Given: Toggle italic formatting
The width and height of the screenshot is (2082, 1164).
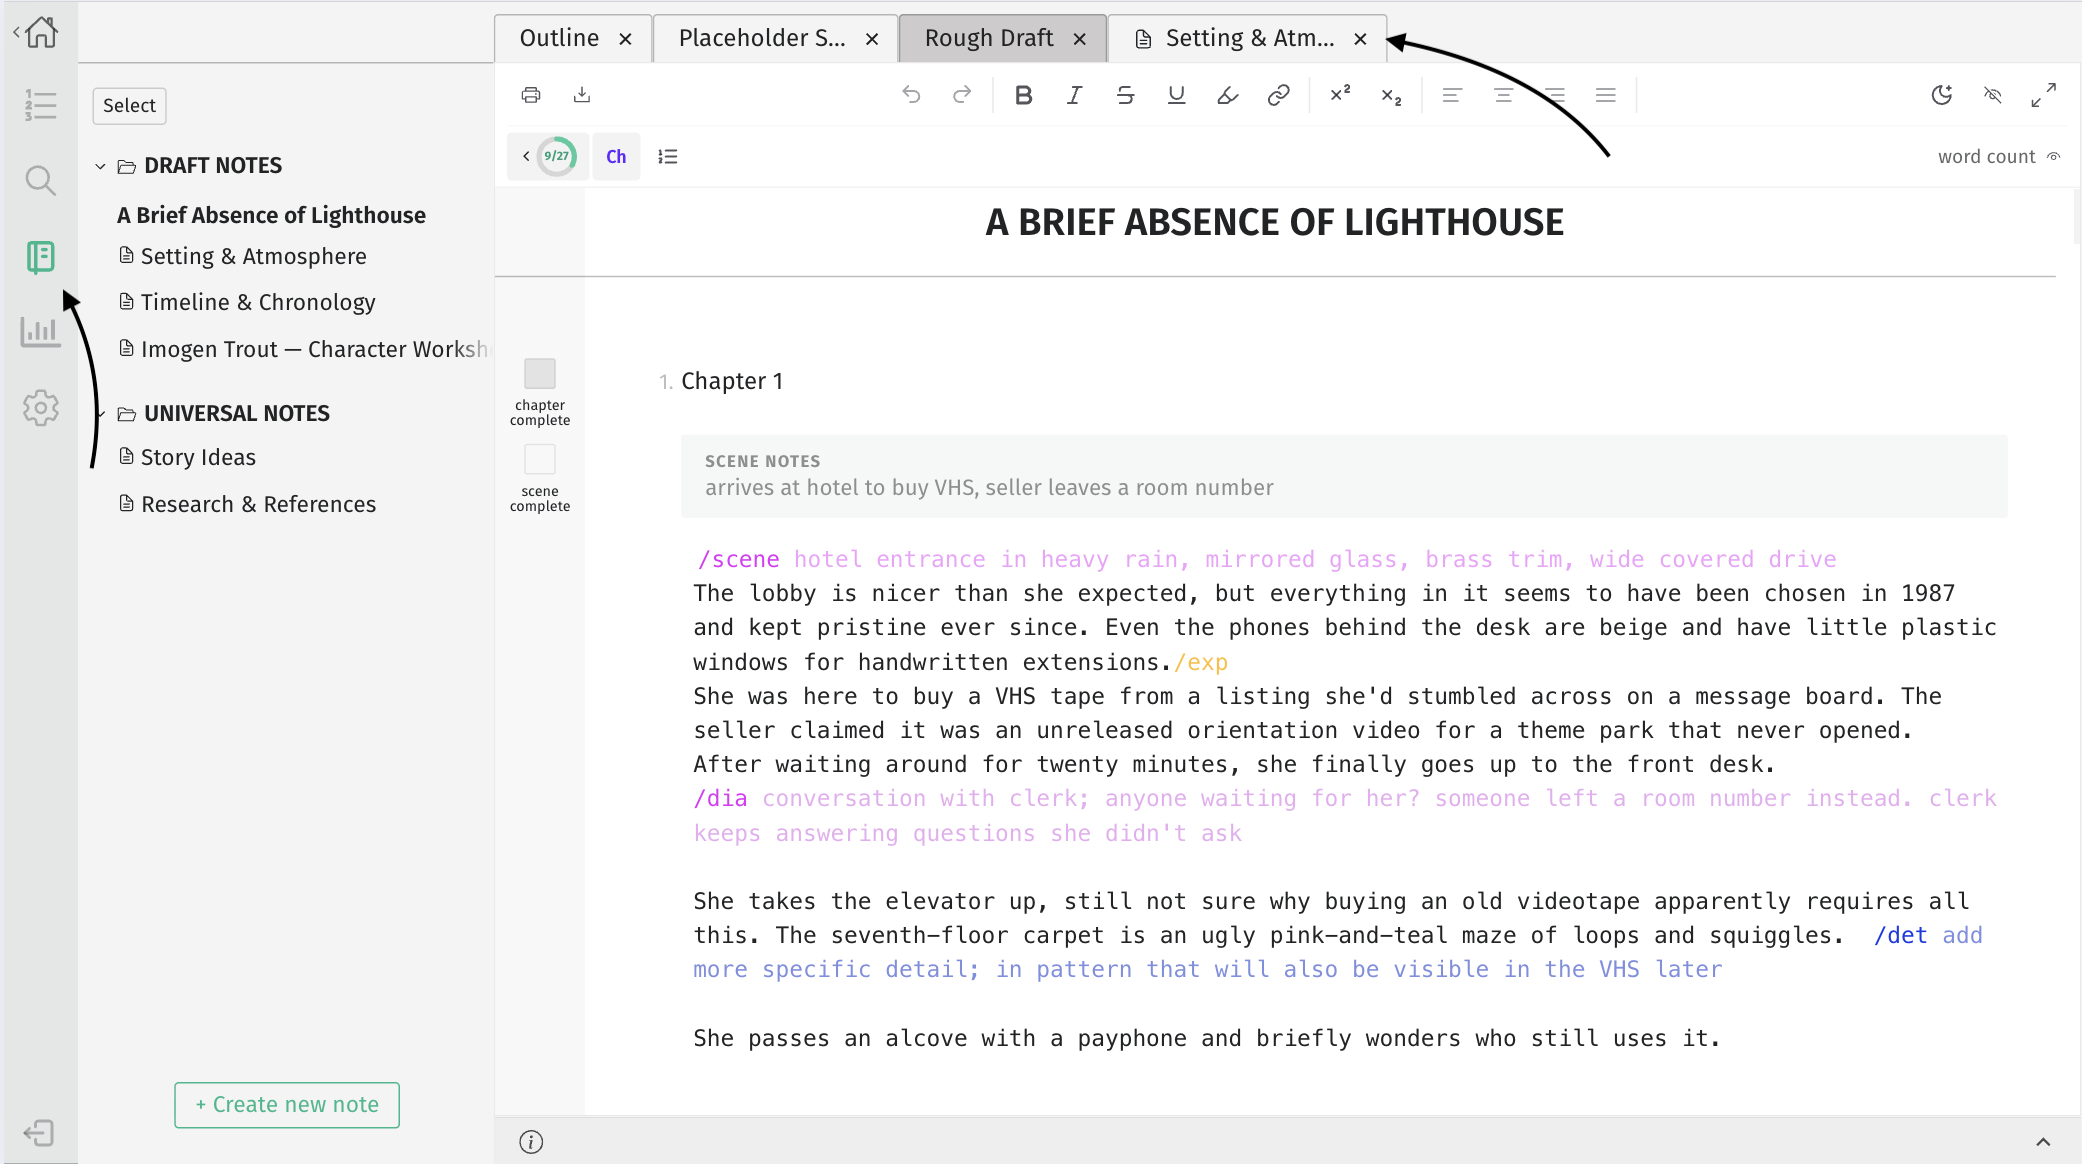Looking at the screenshot, I should [1074, 95].
